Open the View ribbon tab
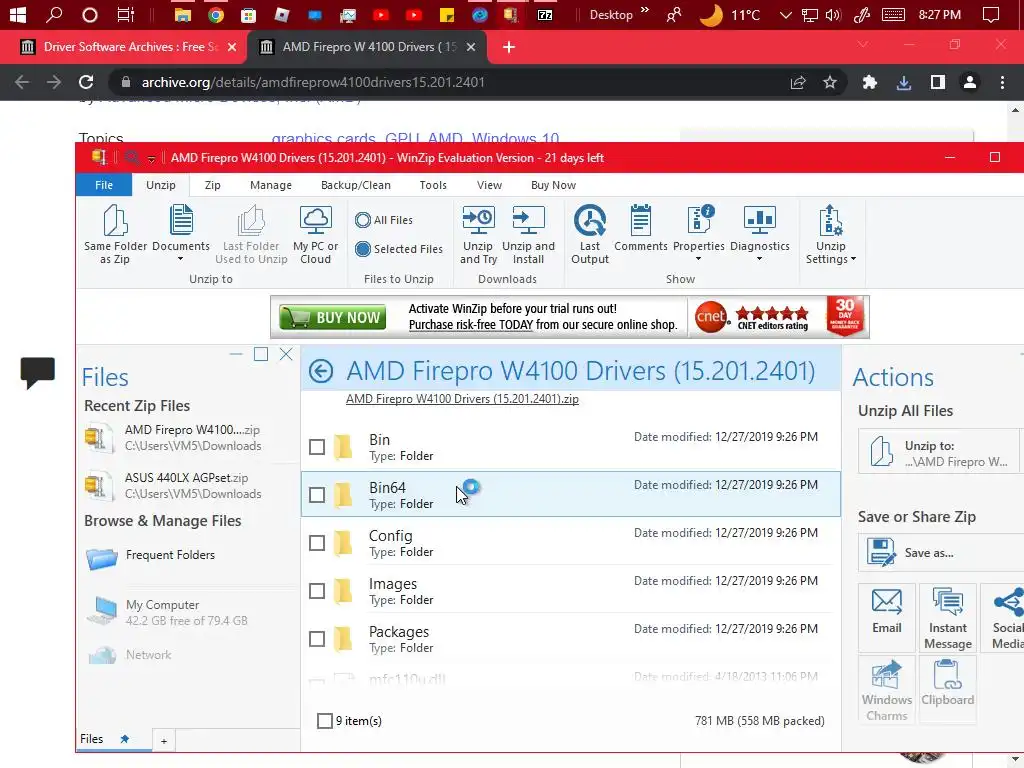 tap(489, 185)
